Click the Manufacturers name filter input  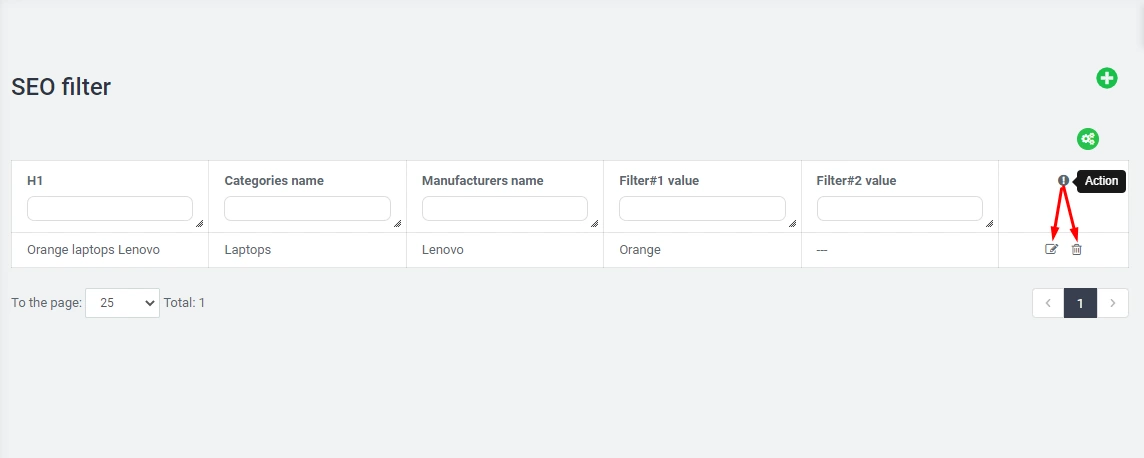(x=504, y=208)
